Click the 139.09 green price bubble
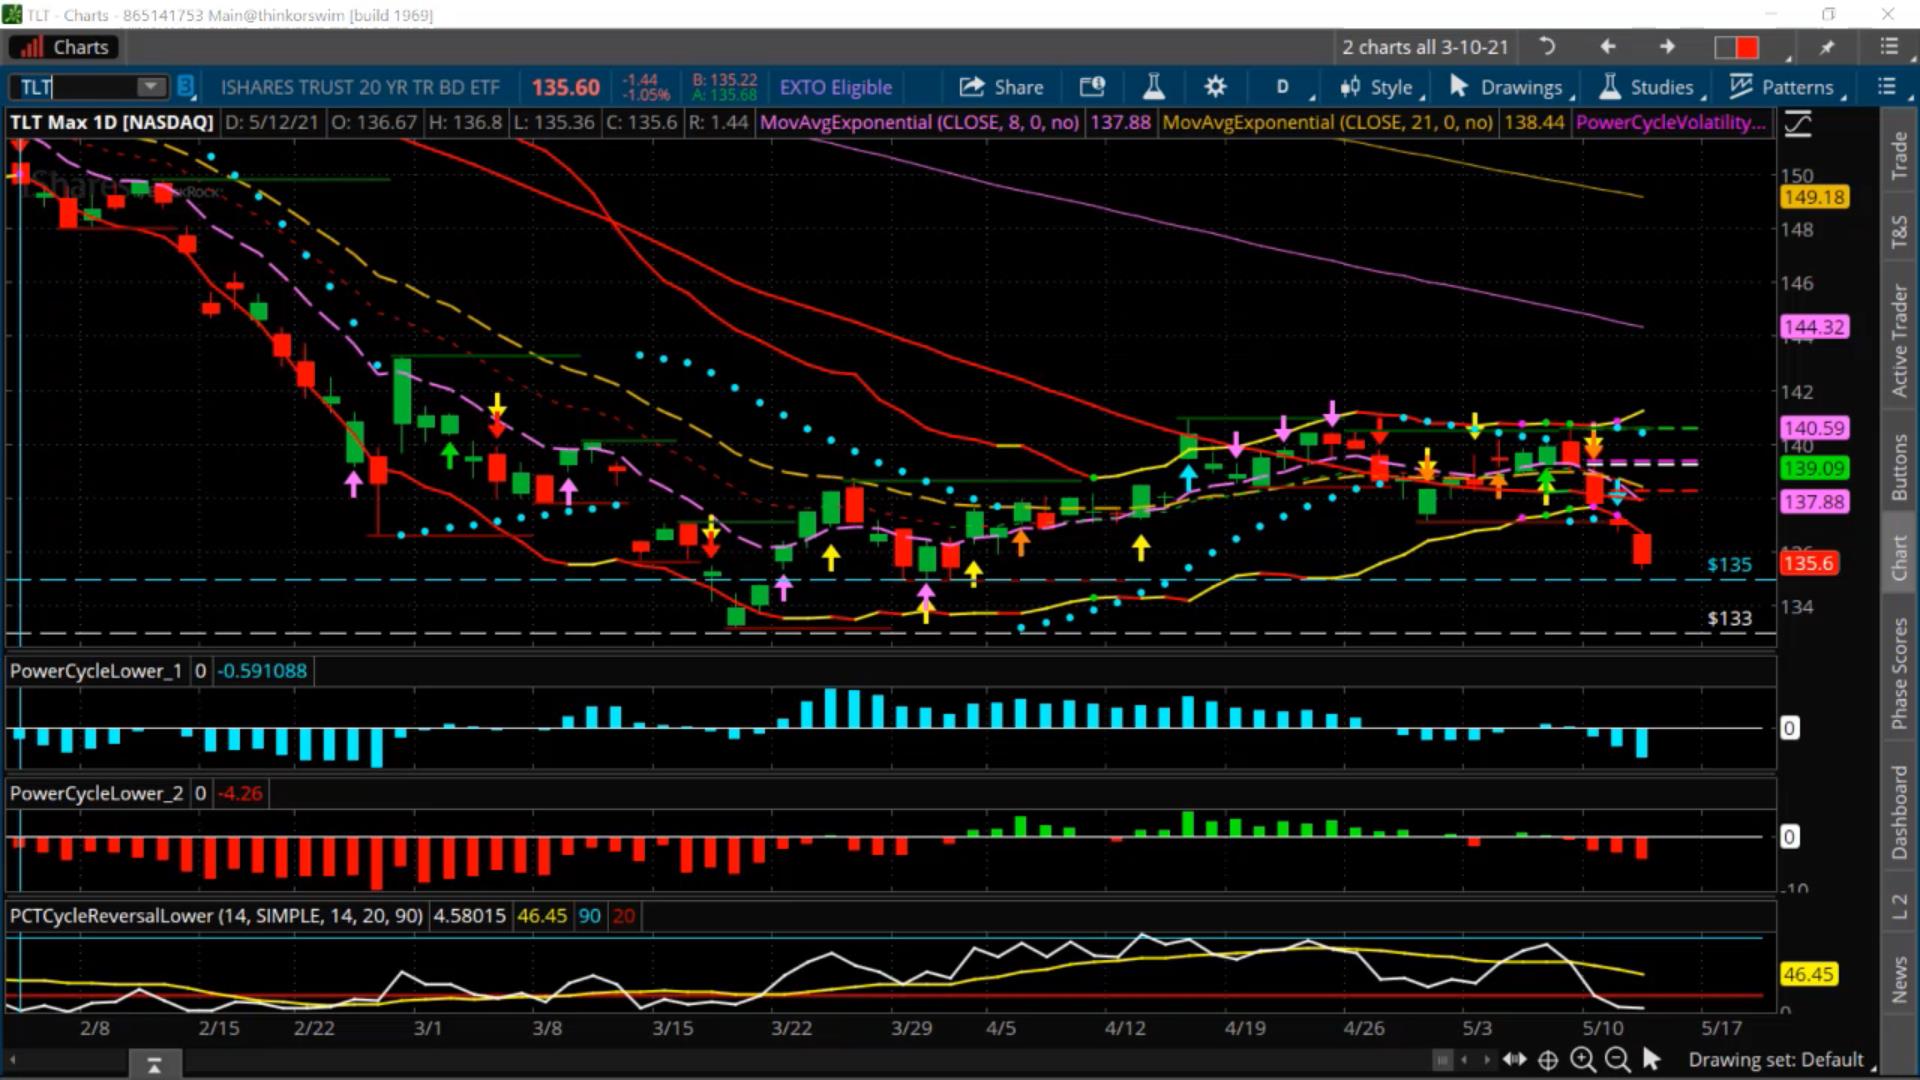Screen dimensions: 1920x1080 1814,468
